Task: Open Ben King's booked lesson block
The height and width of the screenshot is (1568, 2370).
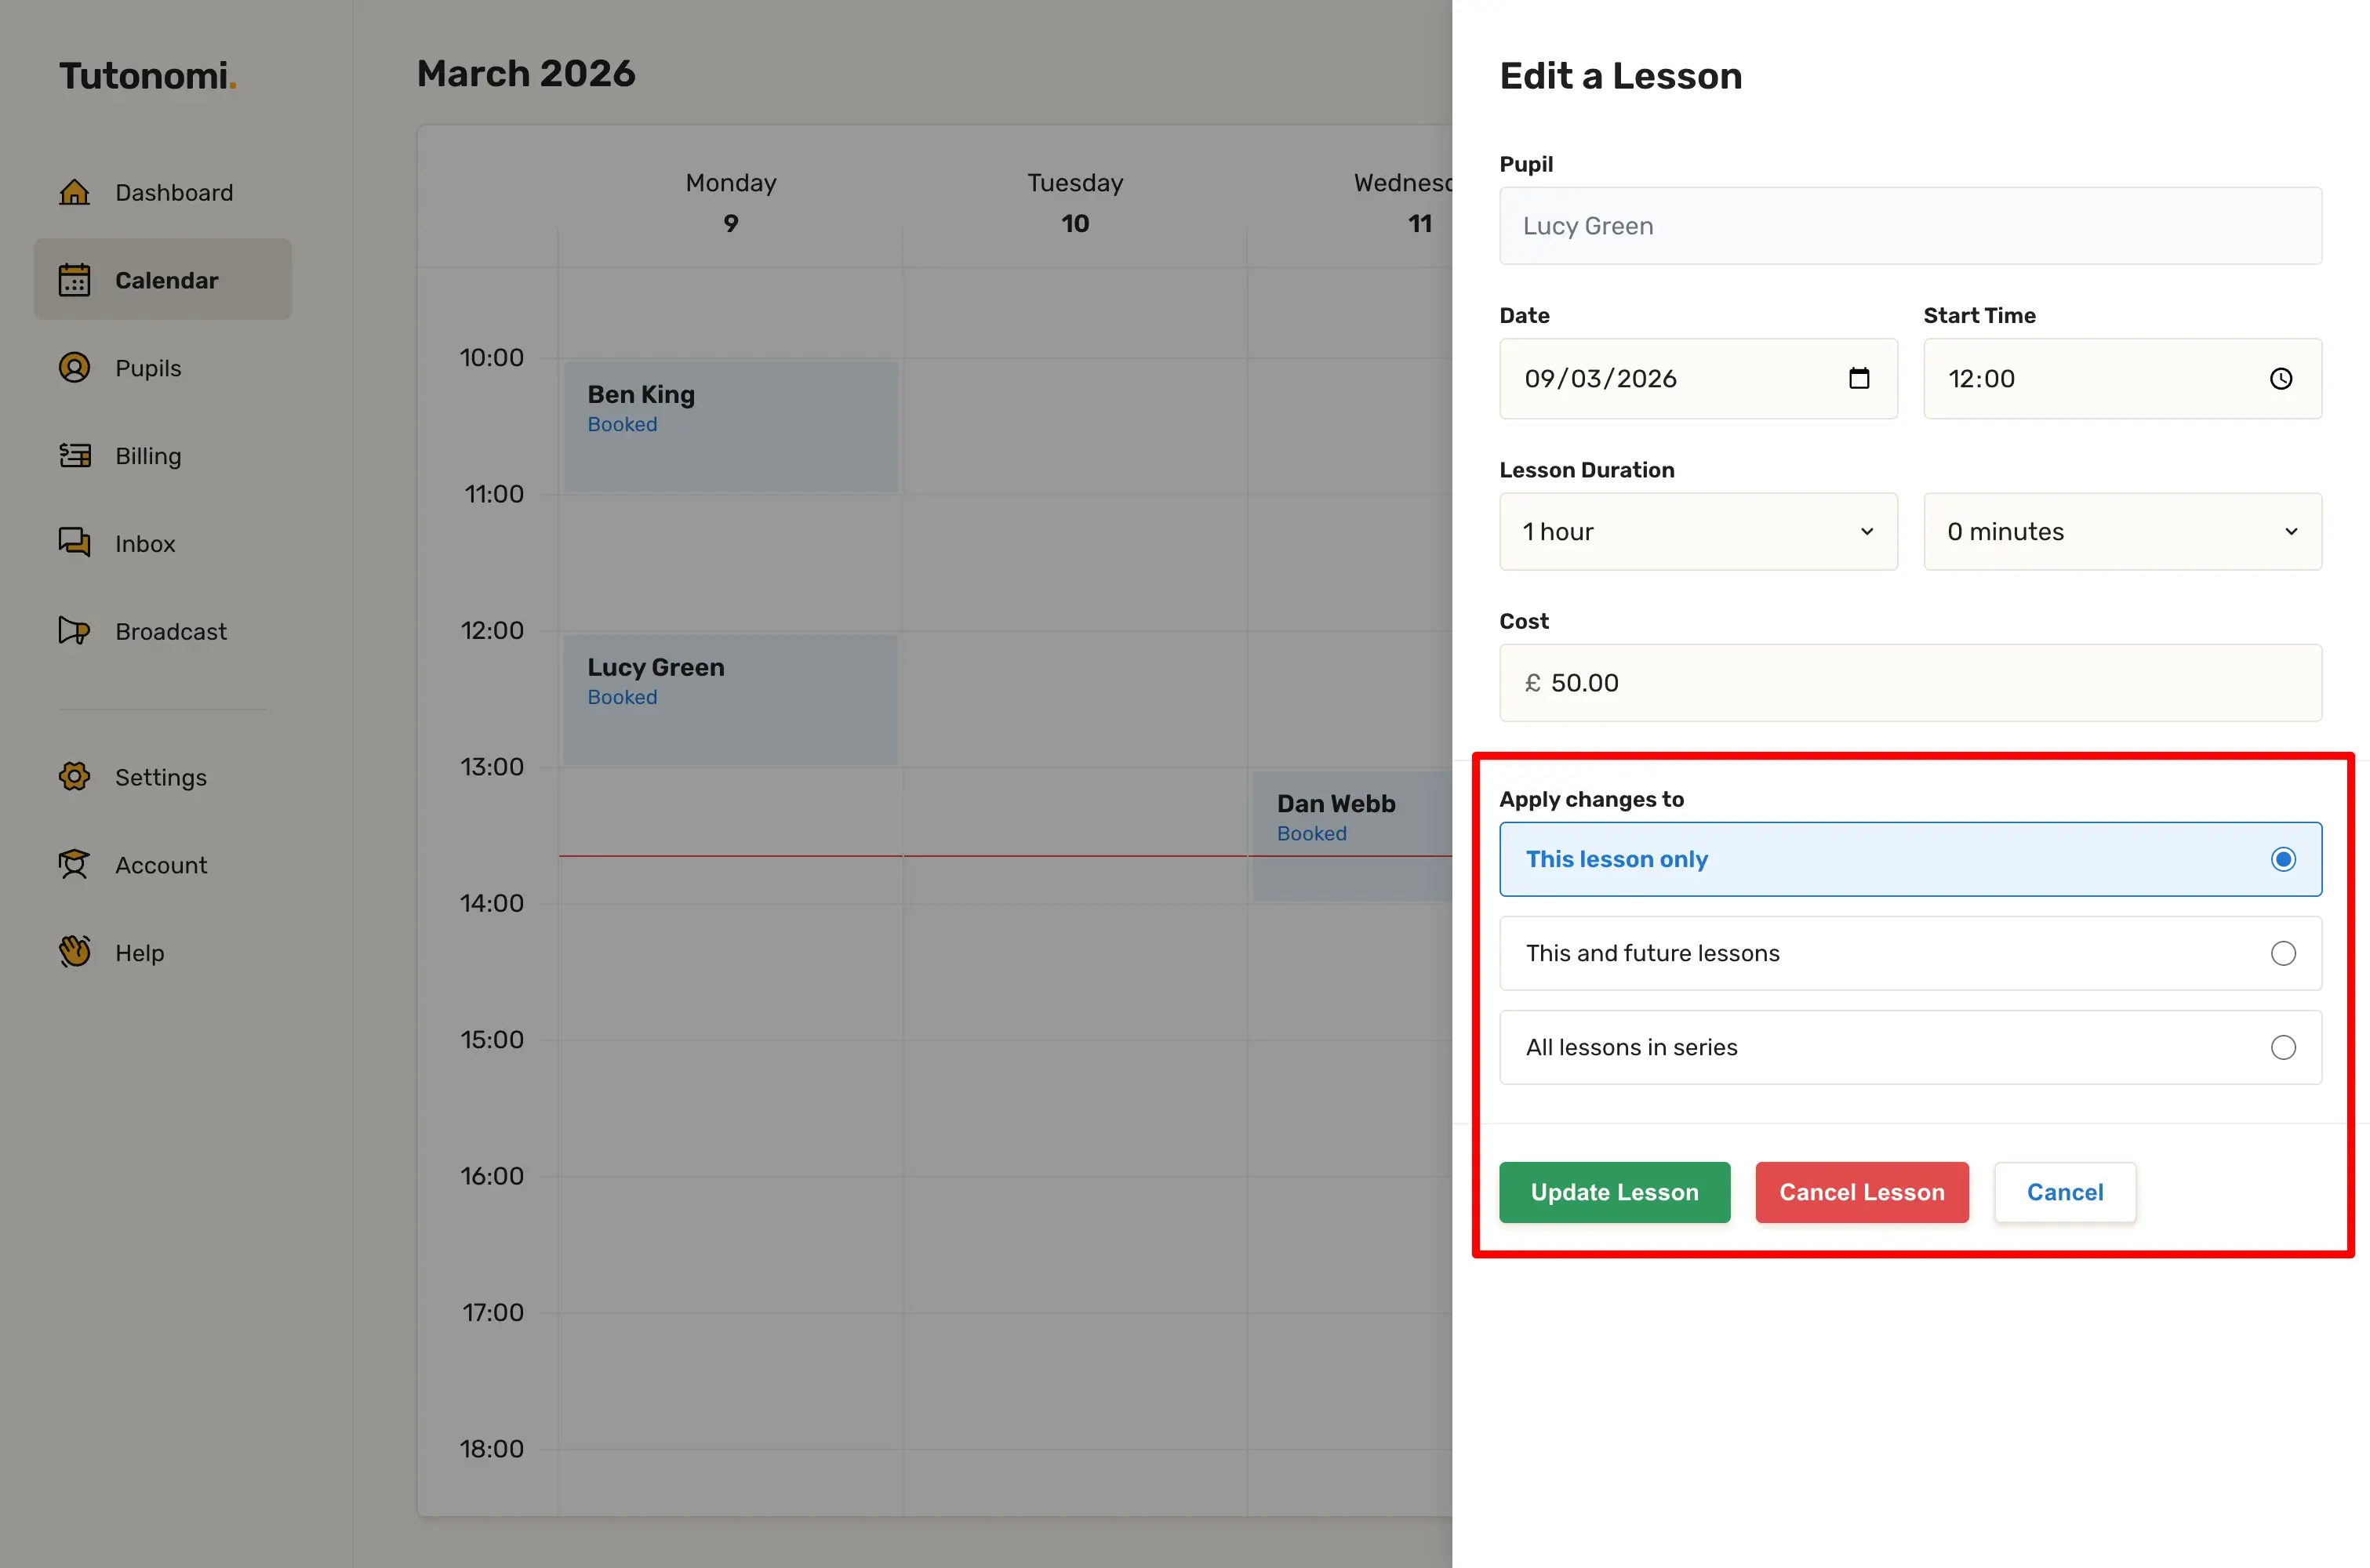Action: tap(730, 427)
